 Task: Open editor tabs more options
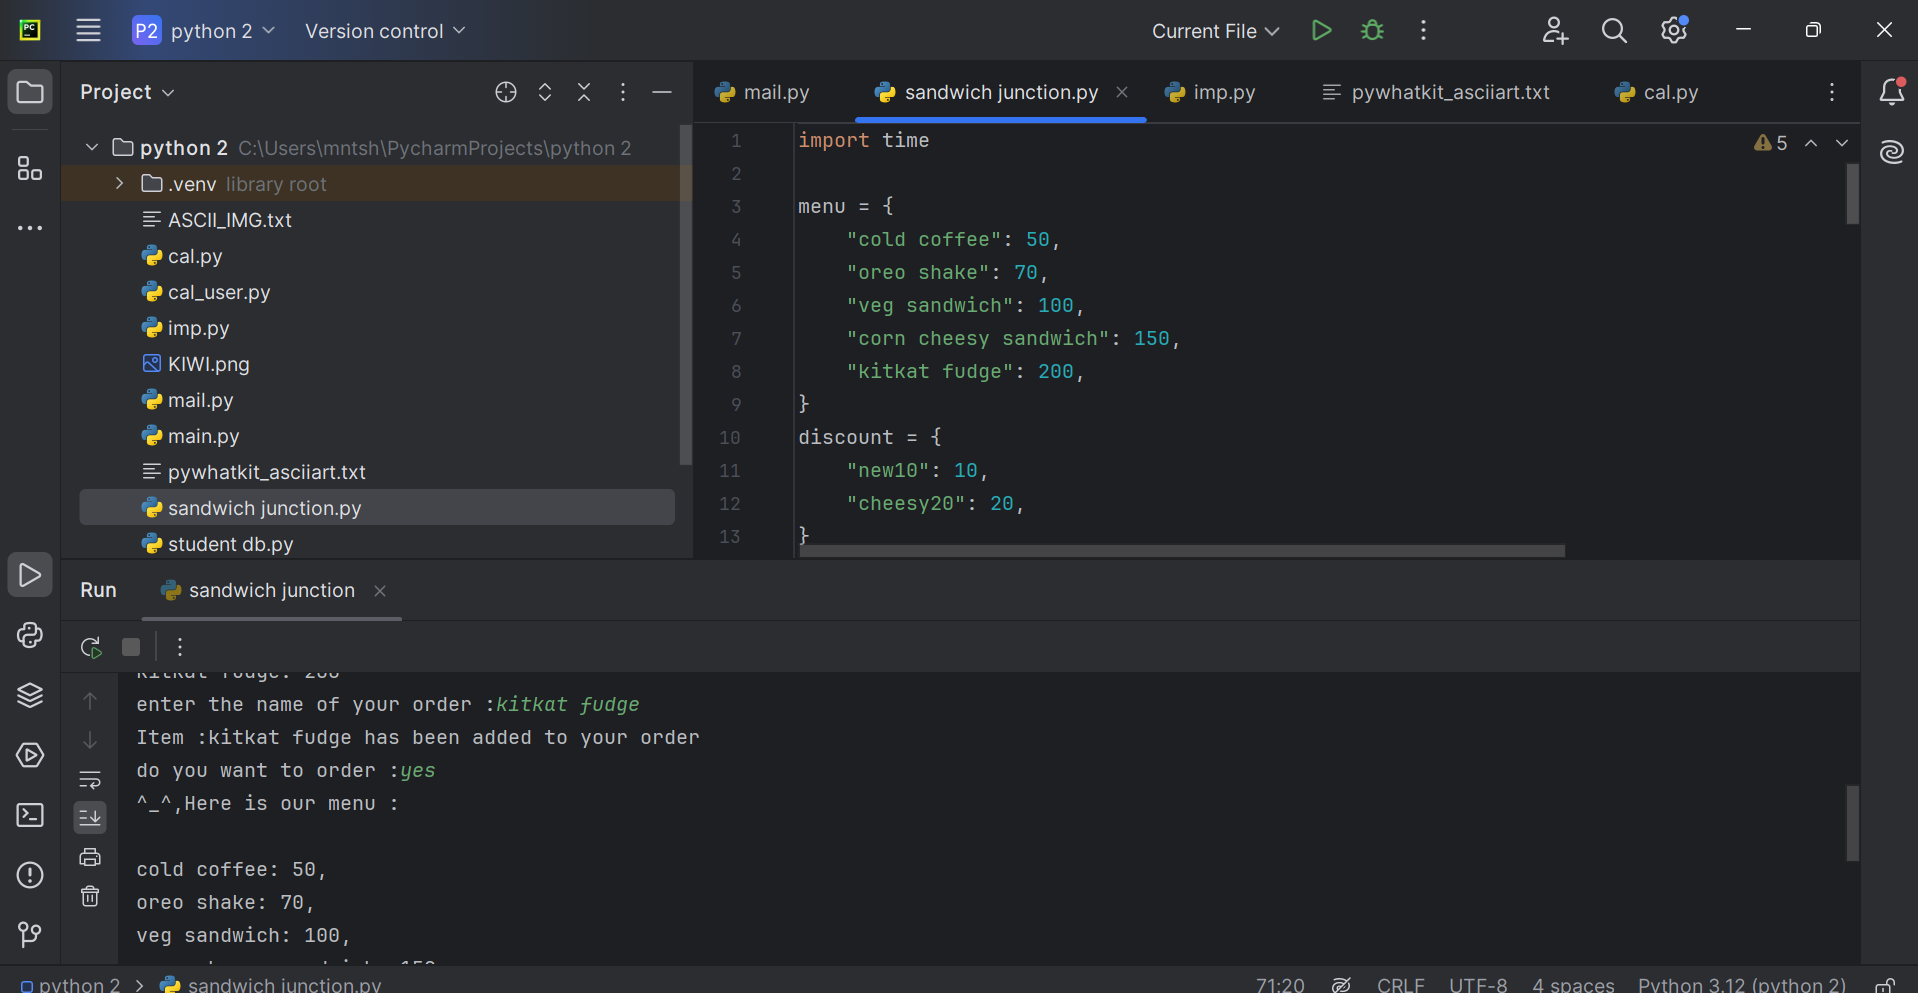1832,92
